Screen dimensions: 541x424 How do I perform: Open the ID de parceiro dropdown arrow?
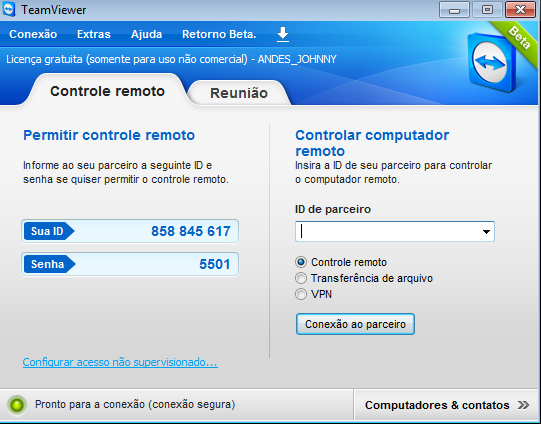(x=486, y=232)
